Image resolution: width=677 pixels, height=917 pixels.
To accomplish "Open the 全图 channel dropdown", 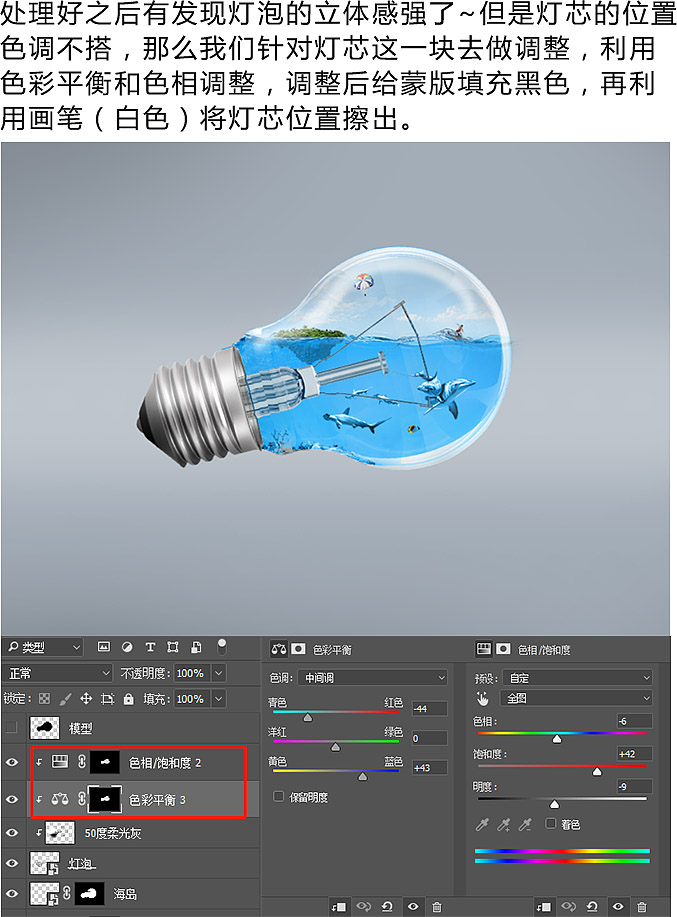I will (x=576, y=698).
